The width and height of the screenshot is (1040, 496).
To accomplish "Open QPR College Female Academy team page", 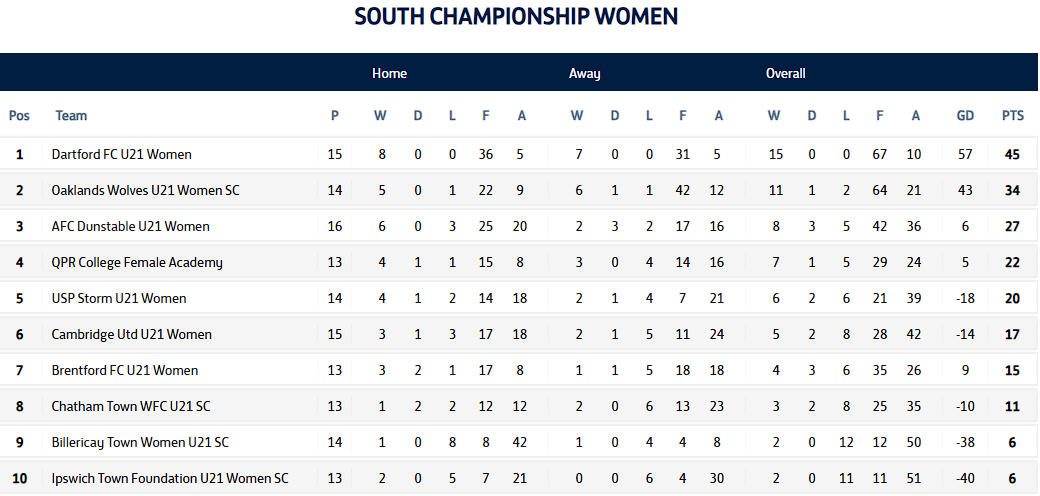I will pos(137,262).
